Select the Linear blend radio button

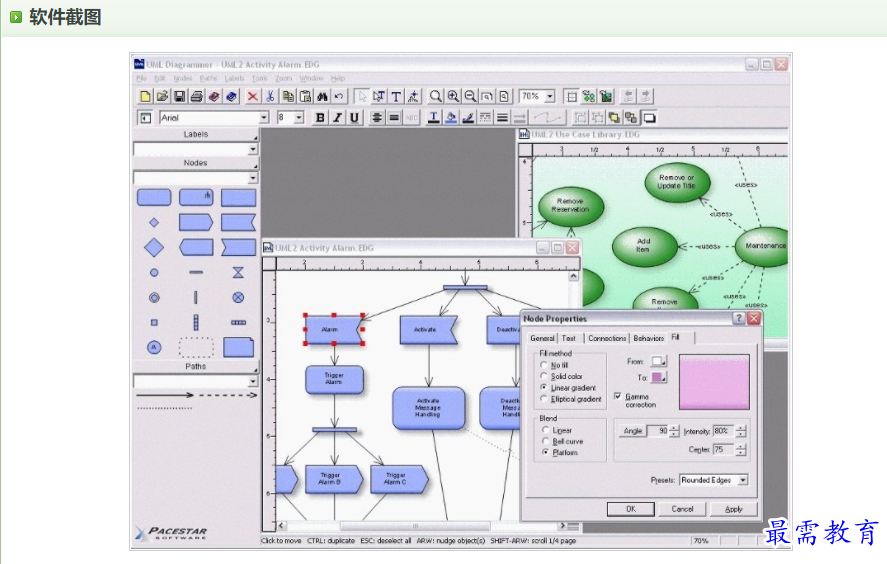point(545,430)
